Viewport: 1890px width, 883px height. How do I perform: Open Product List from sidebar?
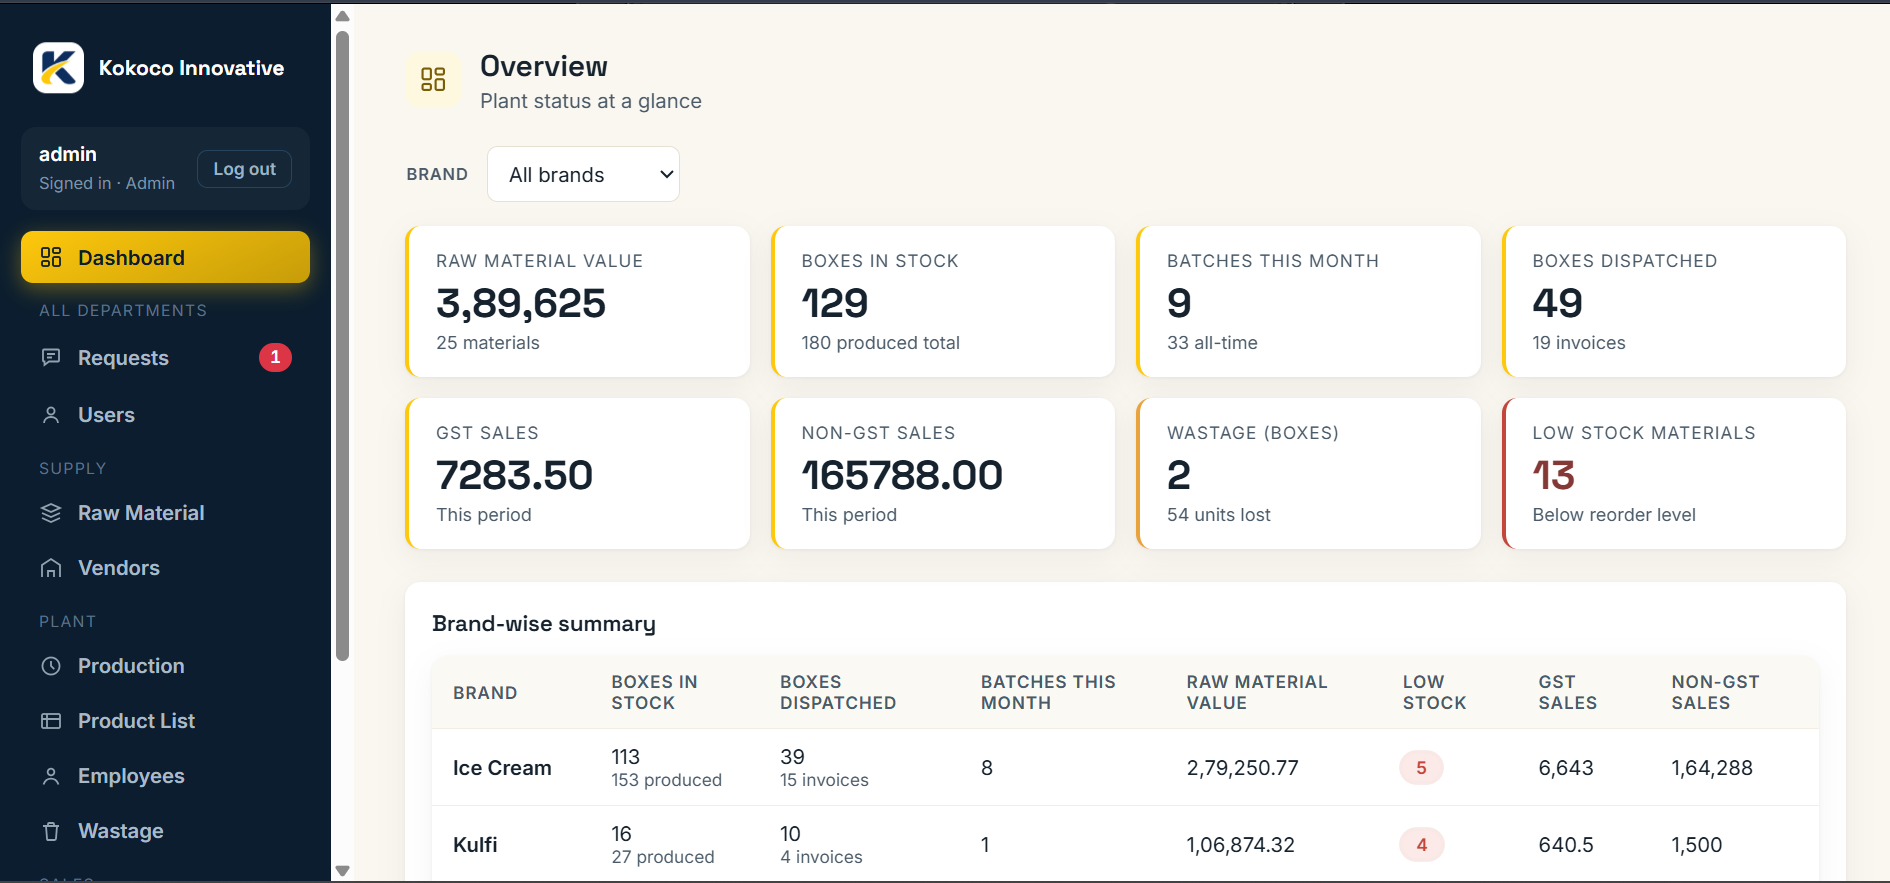tap(165, 721)
